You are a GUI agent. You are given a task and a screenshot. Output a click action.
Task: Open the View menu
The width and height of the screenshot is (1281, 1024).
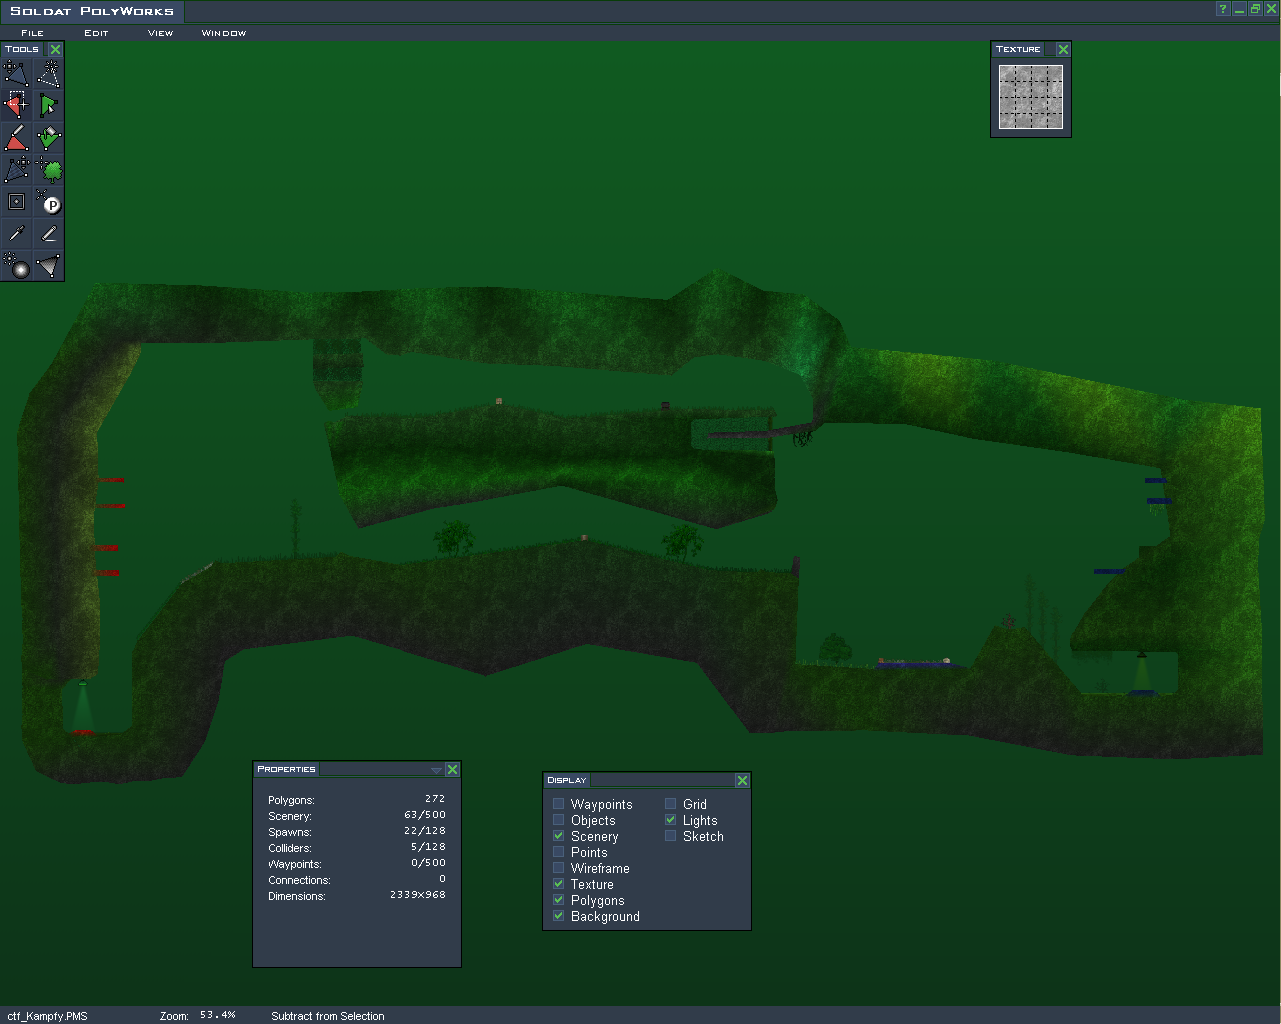tap(160, 33)
